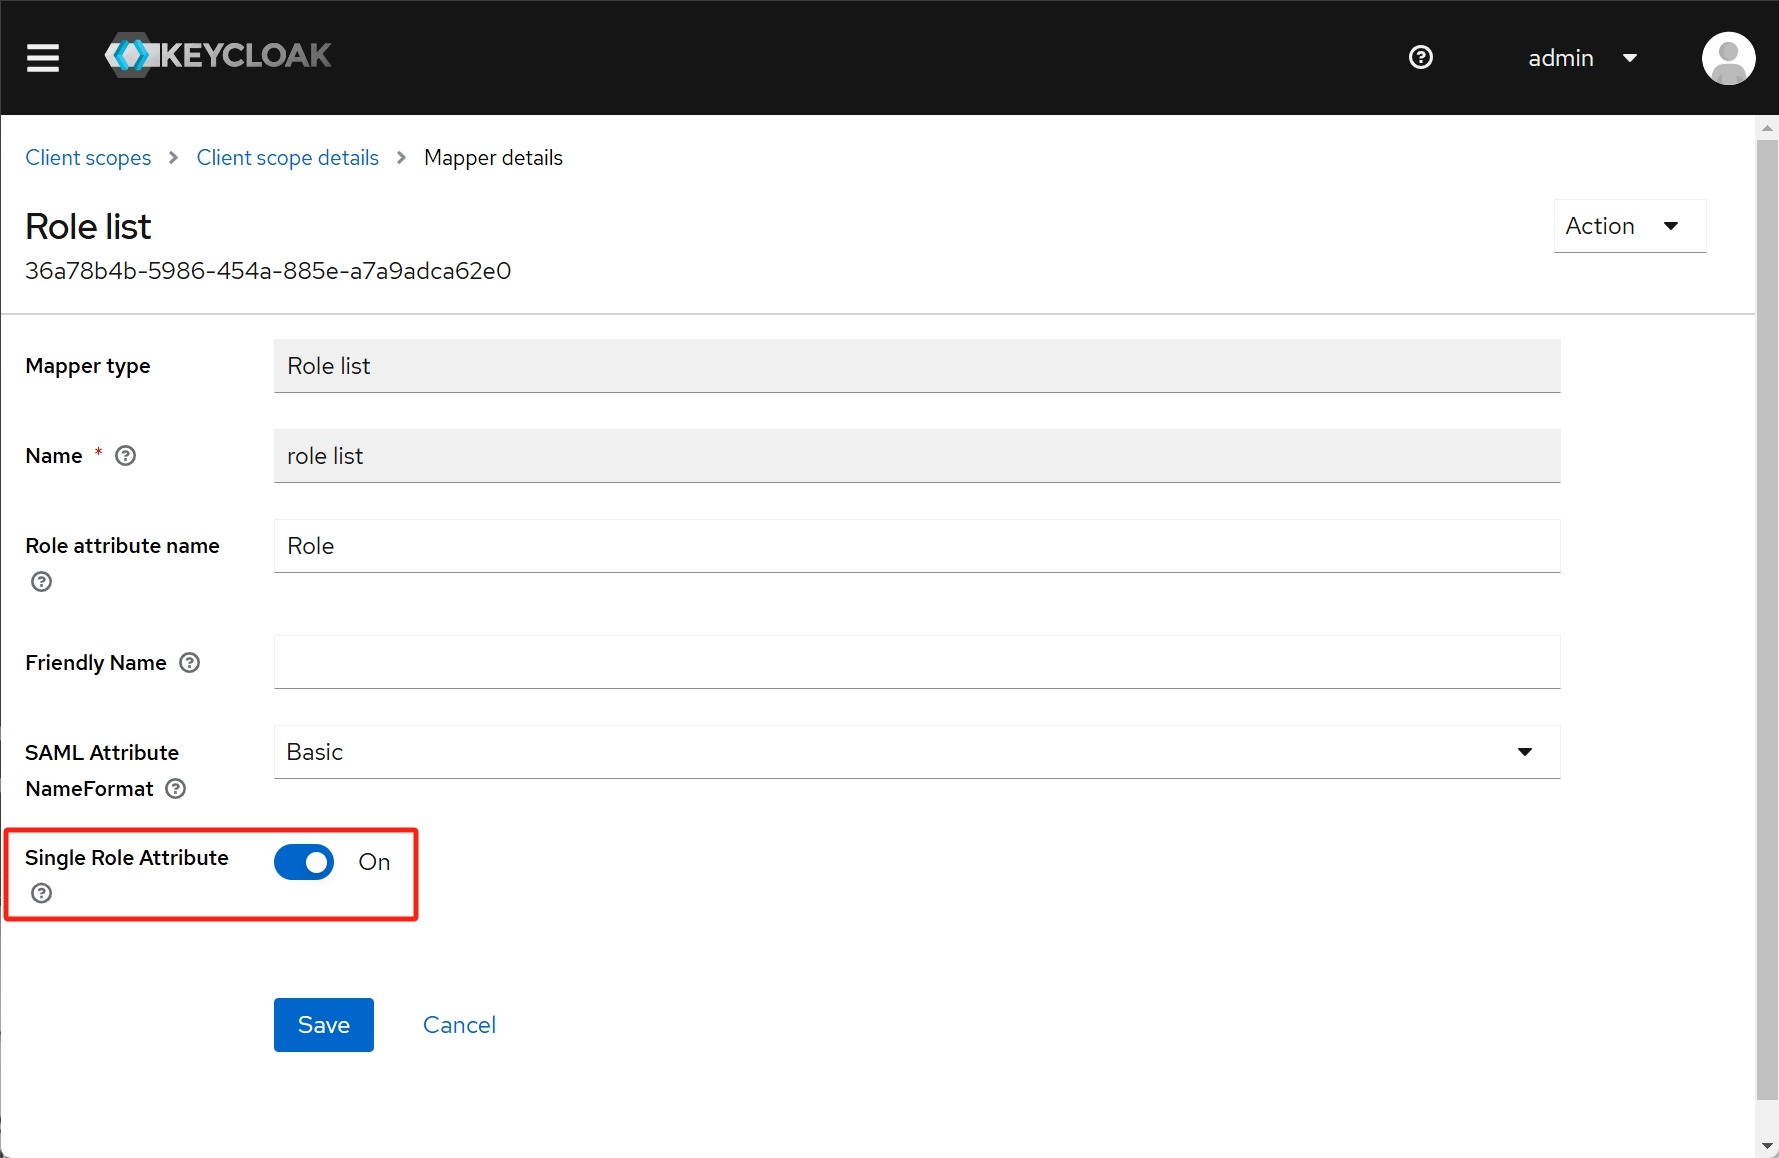Click the Keycloak logo
The width and height of the screenshot is (1779, 1158).
click(218, 56)
